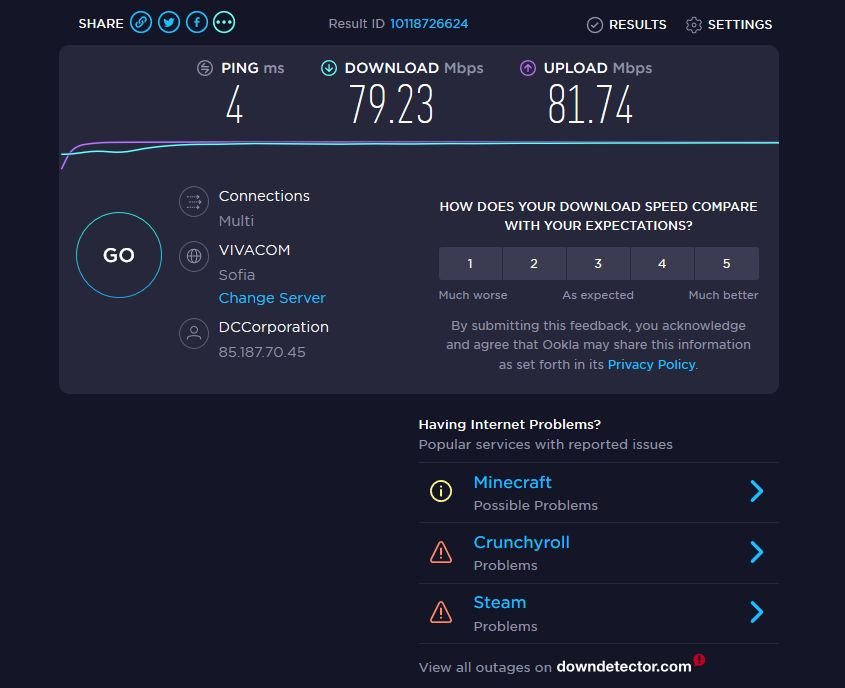Viewport: 845px width, 688px height.
Task: Visit downdetector.com link
Action: pos(624,666)
